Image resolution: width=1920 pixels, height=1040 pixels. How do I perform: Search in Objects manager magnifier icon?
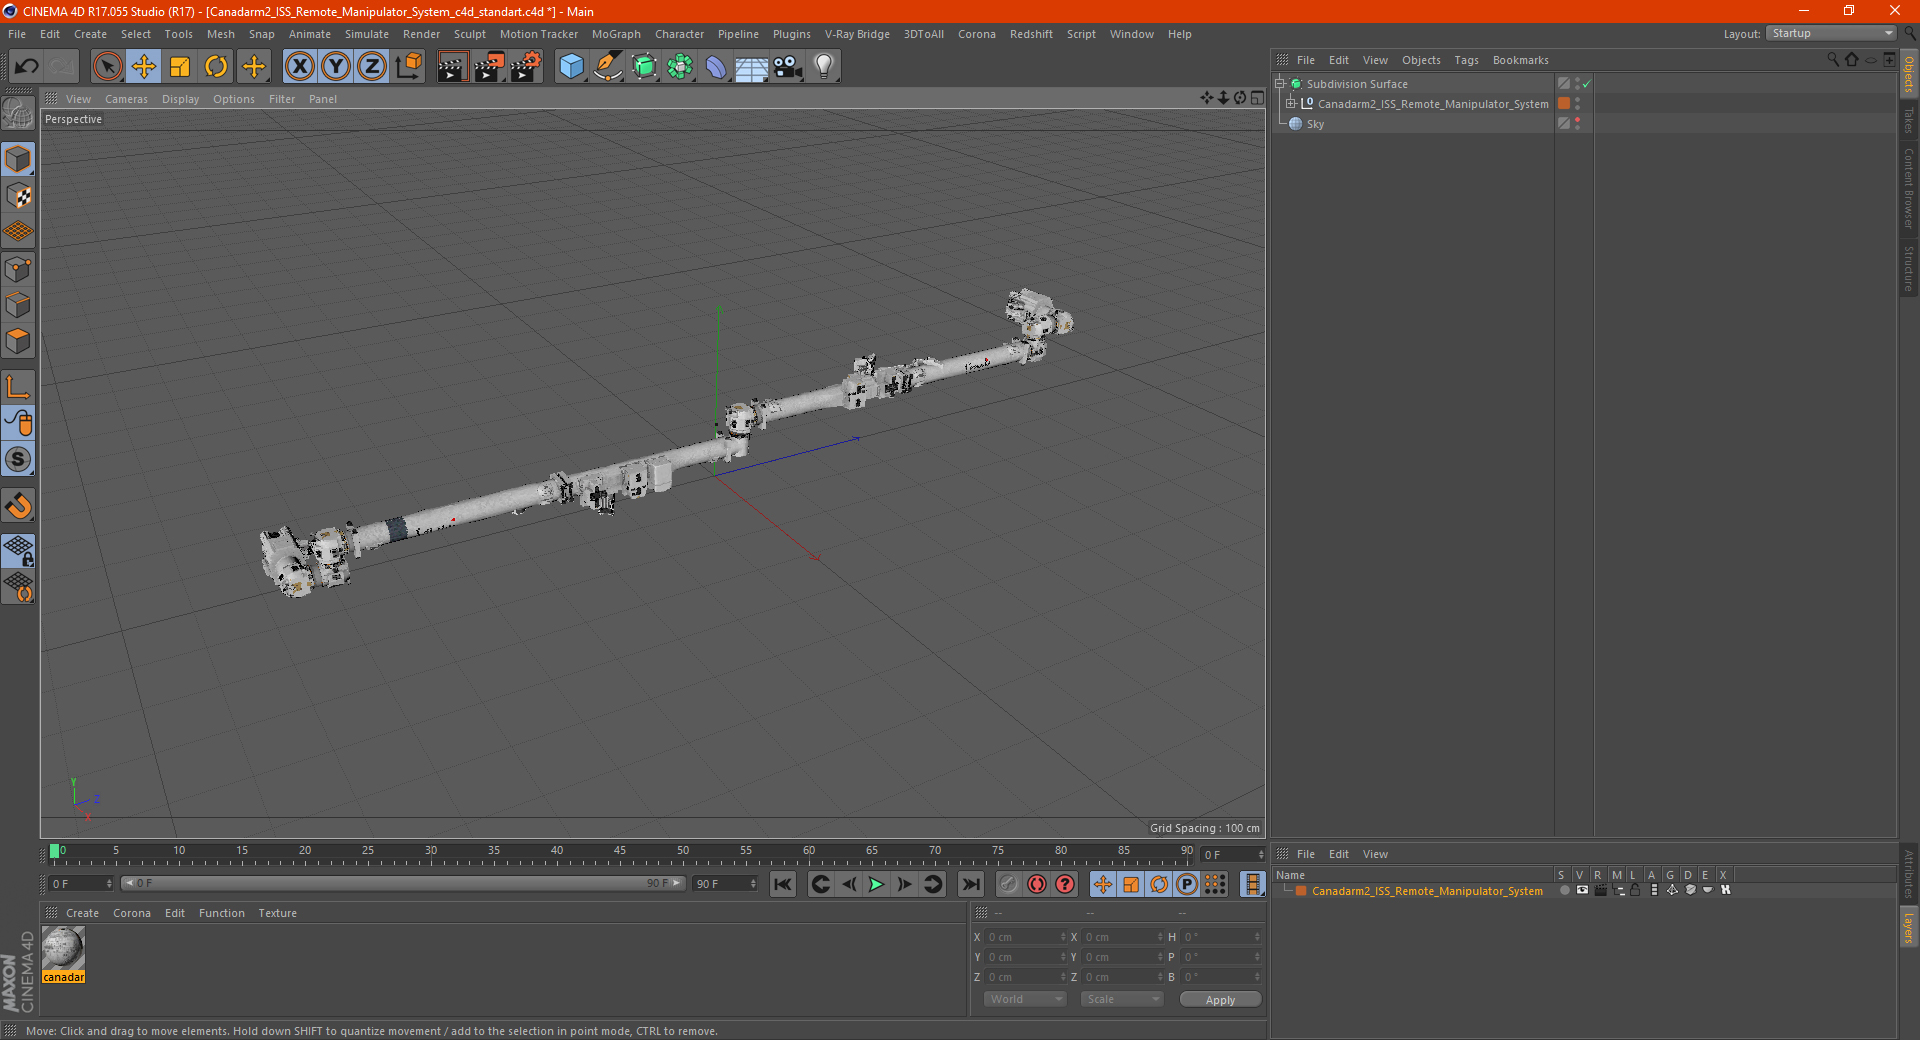1832,60
